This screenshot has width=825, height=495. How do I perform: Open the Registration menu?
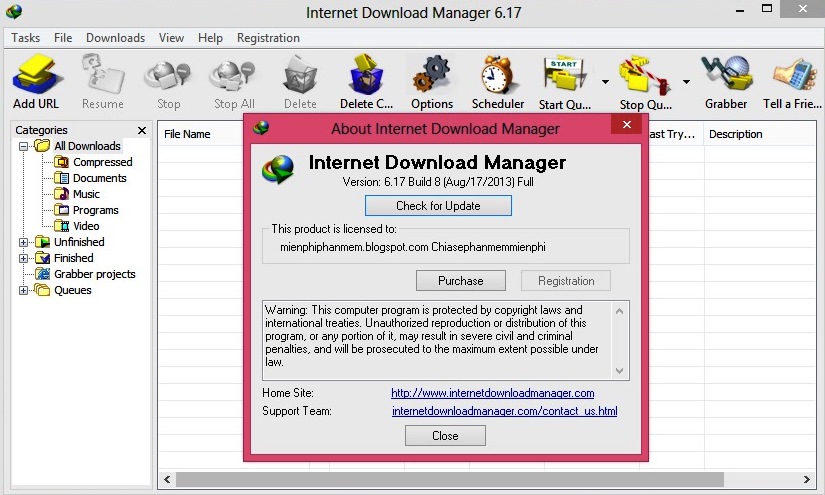click(268, 38)
